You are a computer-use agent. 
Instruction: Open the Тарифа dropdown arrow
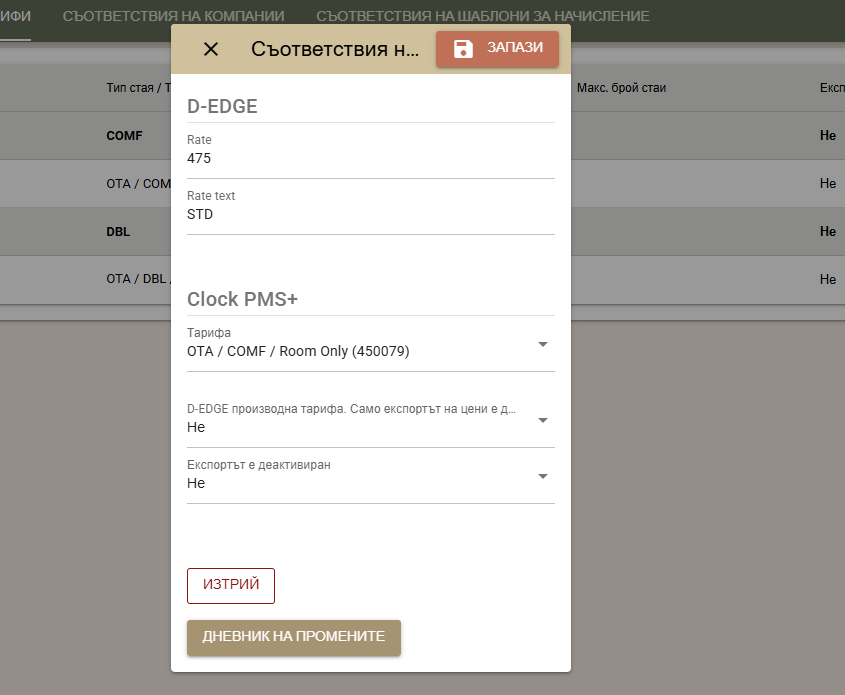coord(543,344)
